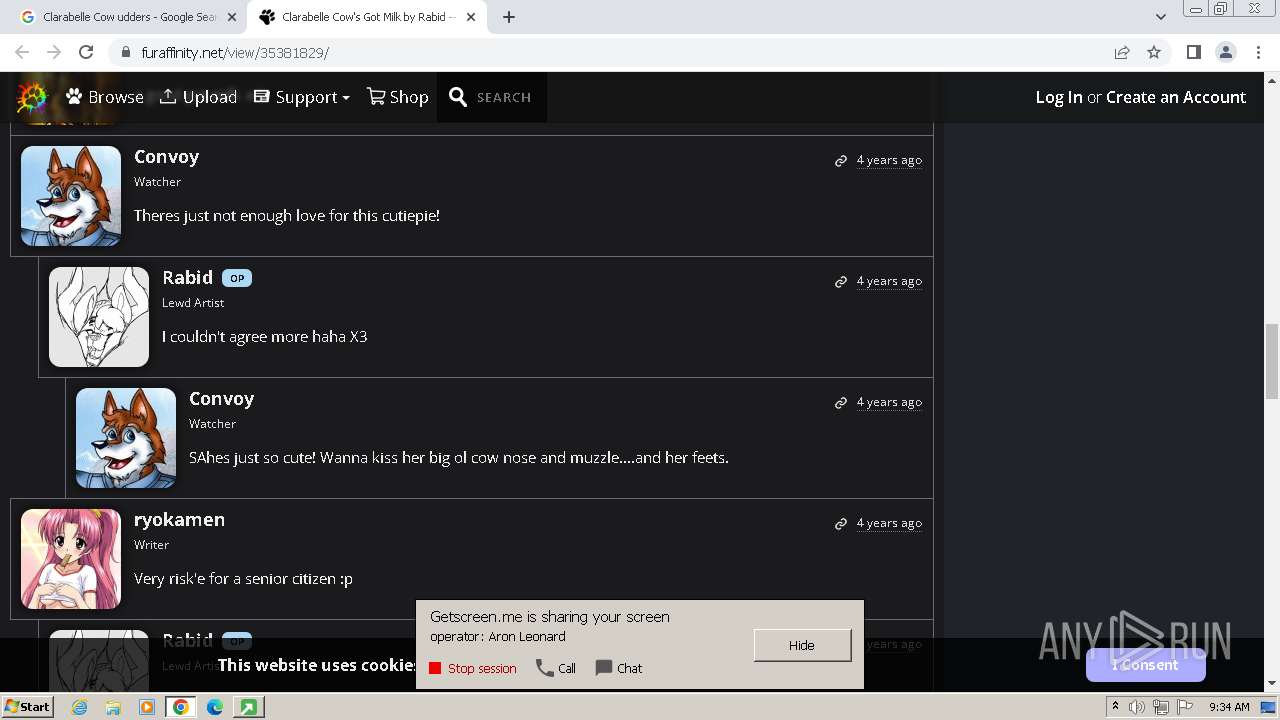Expand the tab search dropdown arrow
1280x720 pixels.
(x=1160, y=17)
